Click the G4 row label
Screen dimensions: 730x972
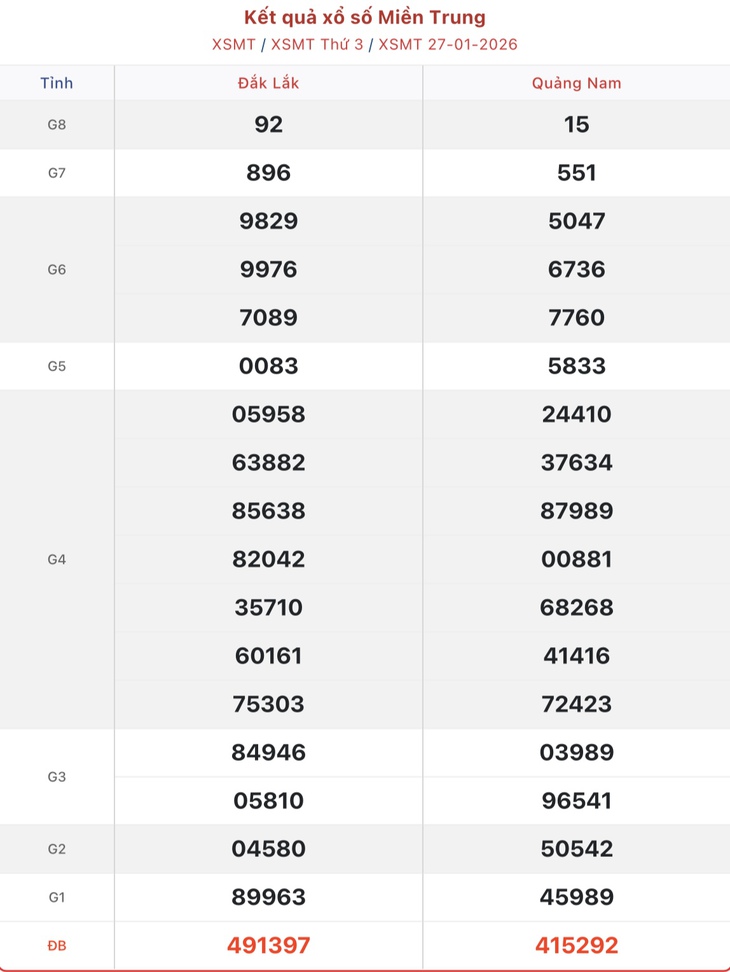point(56,560)
